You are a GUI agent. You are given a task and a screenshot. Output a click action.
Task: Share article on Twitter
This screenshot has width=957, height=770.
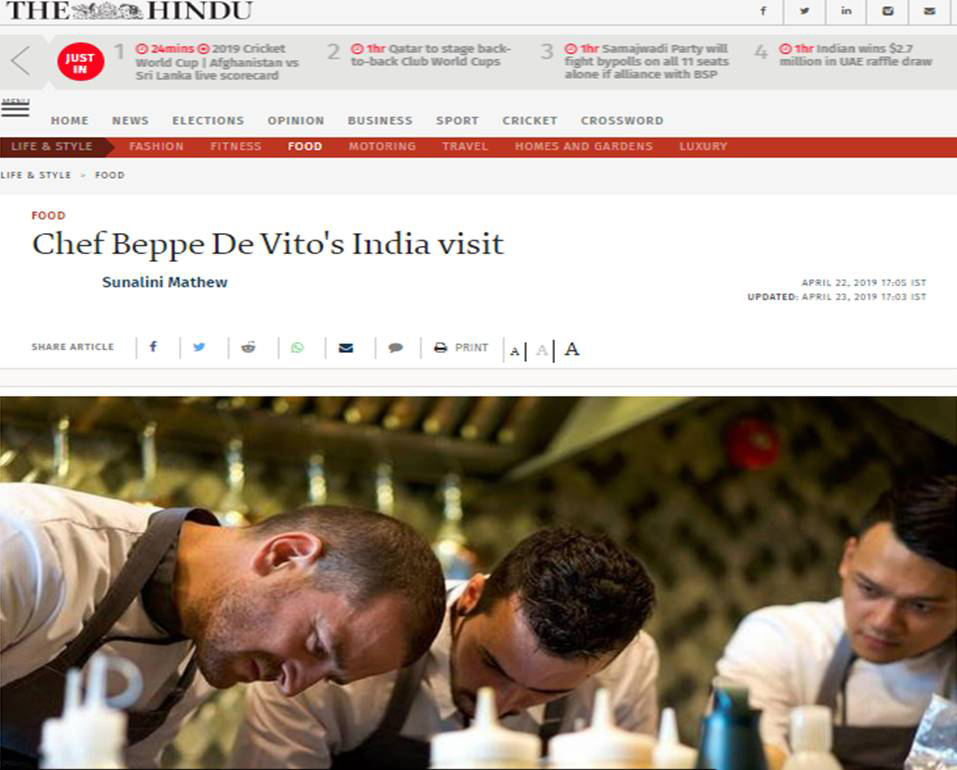click(x=199, y=347)
